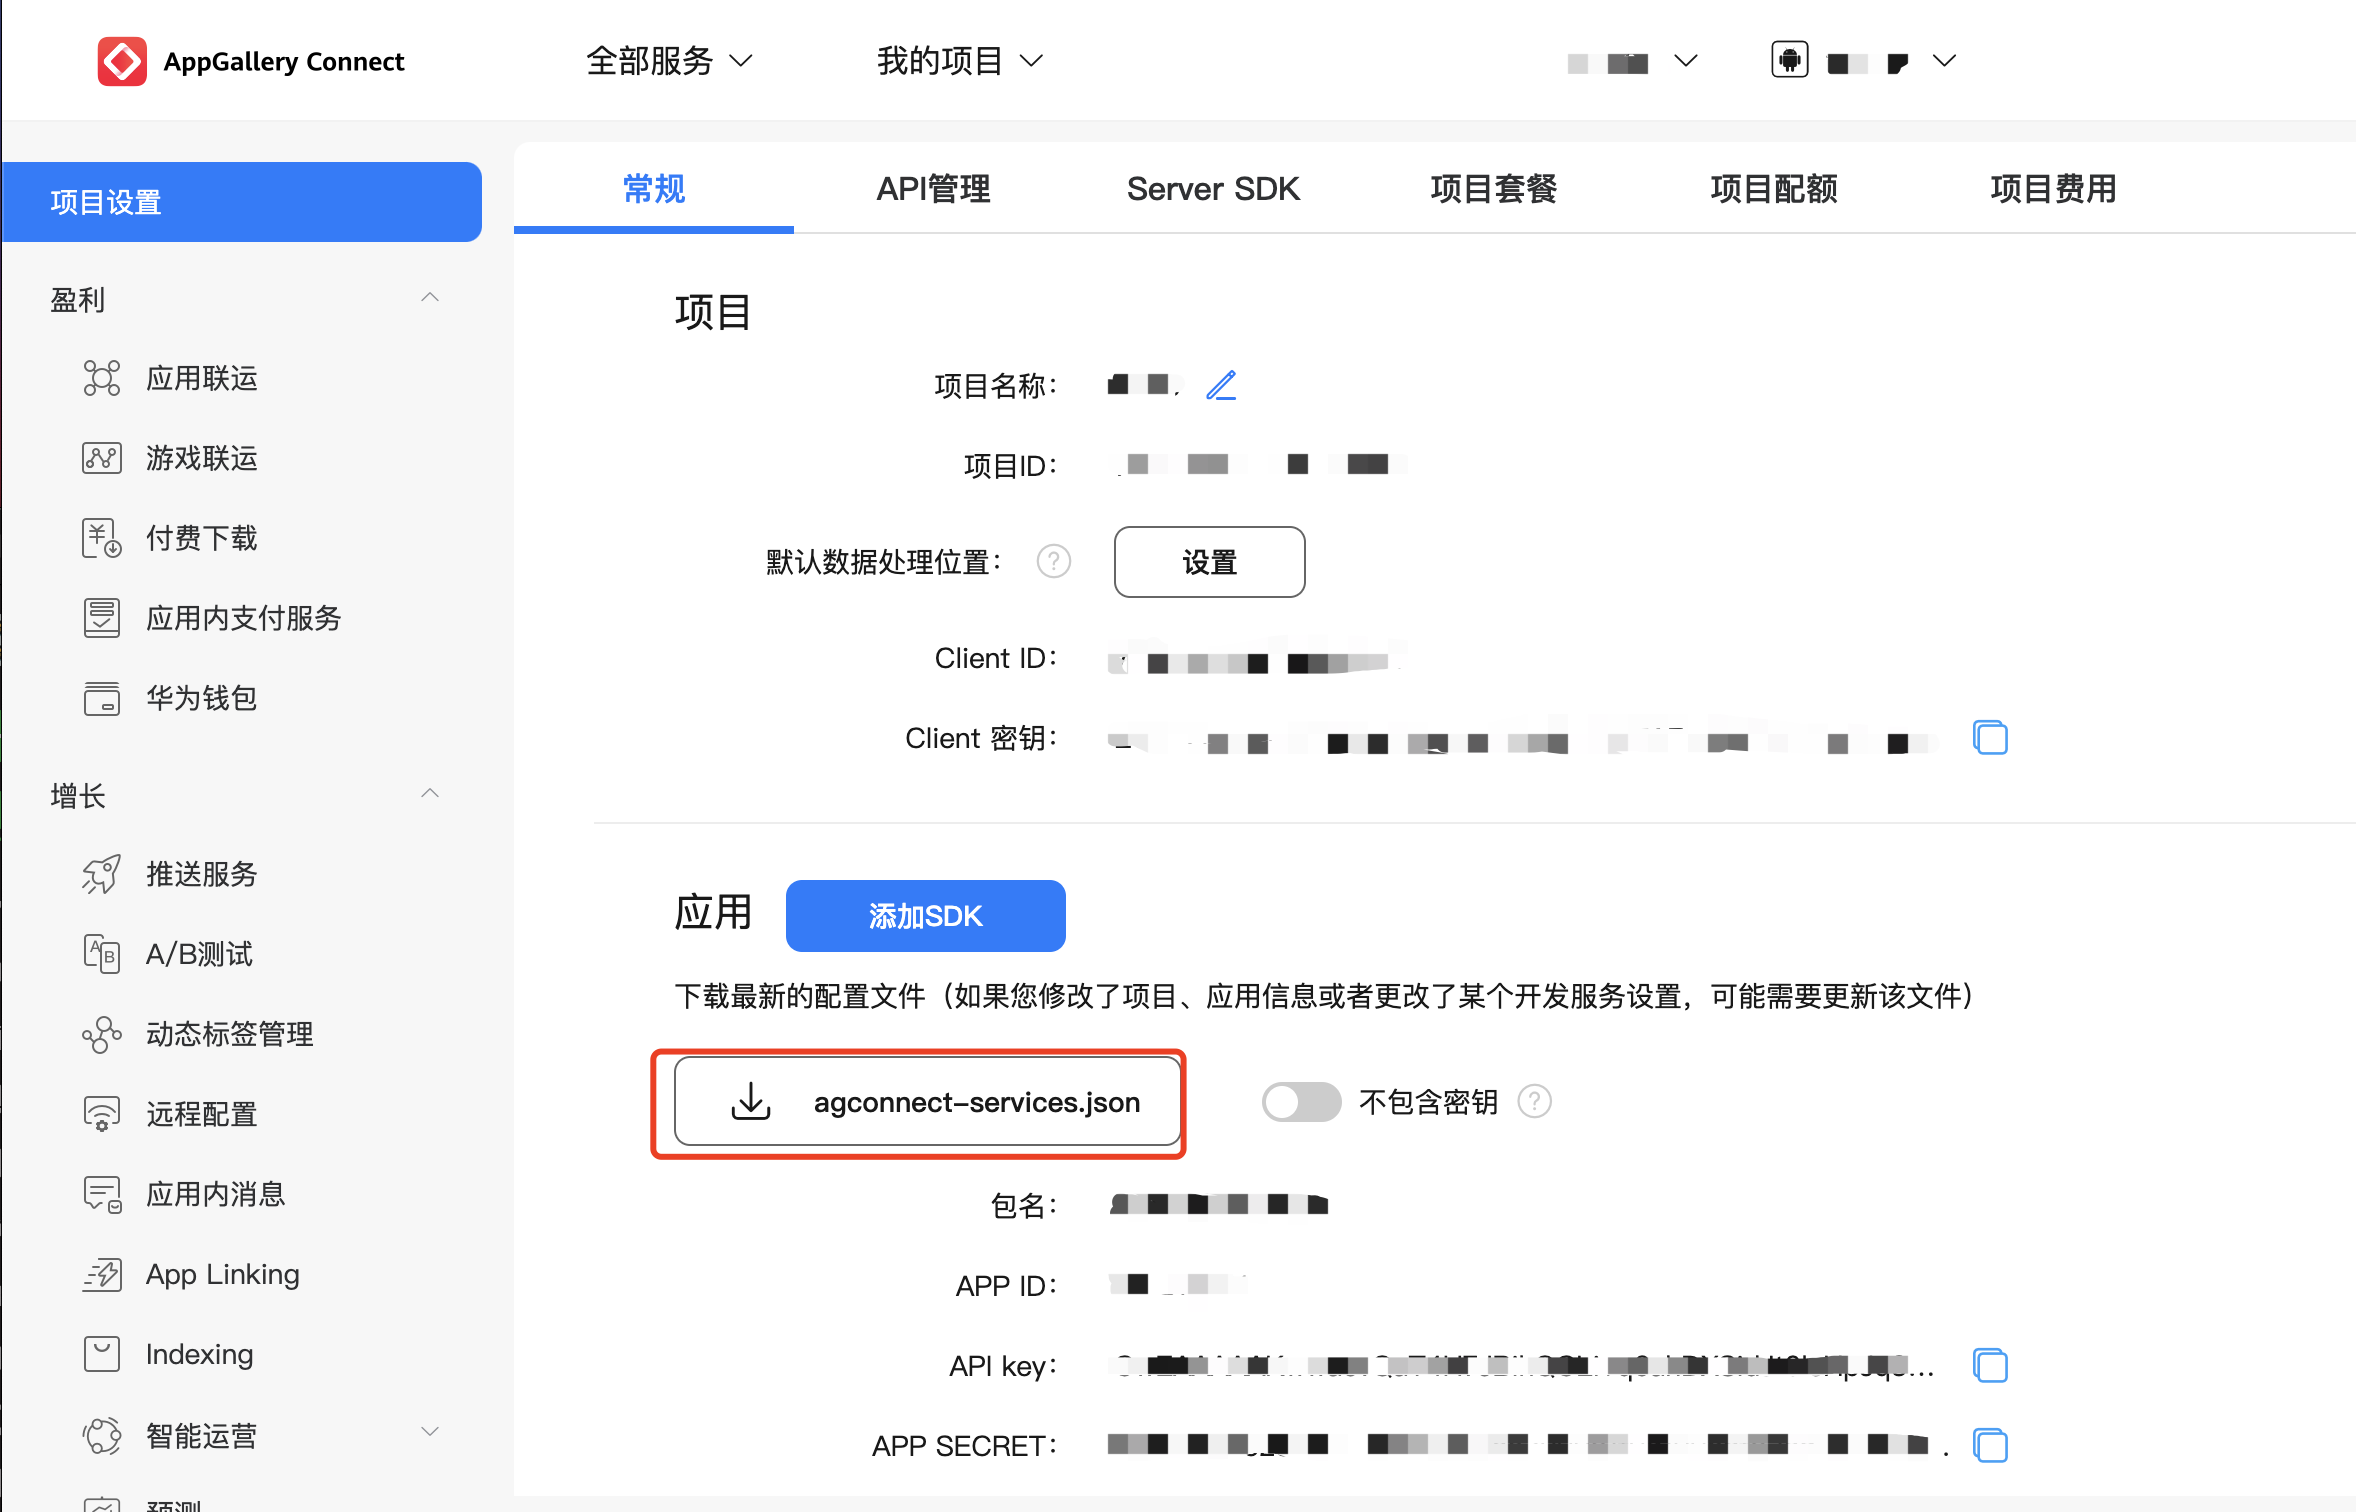Image resolution: width=2356 pixels, height=1512 pixels.
Task: Select App Linking in the sidebar
Action: tap(222, 1274)
